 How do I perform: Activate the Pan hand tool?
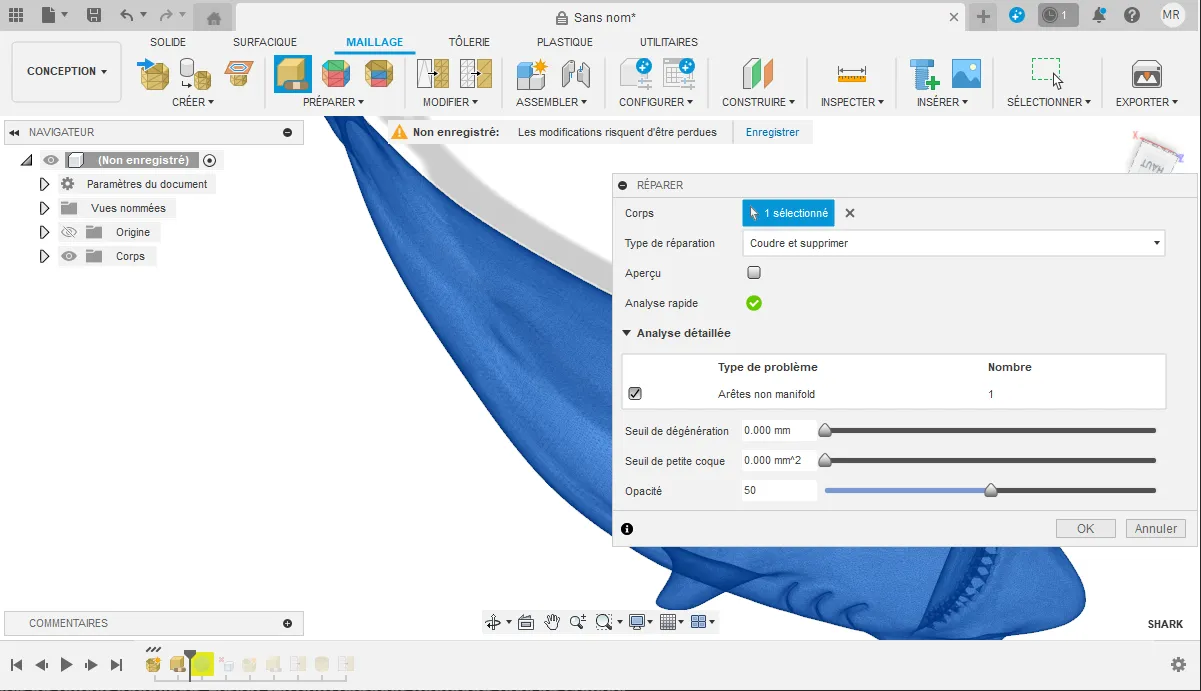pos(552,622)
